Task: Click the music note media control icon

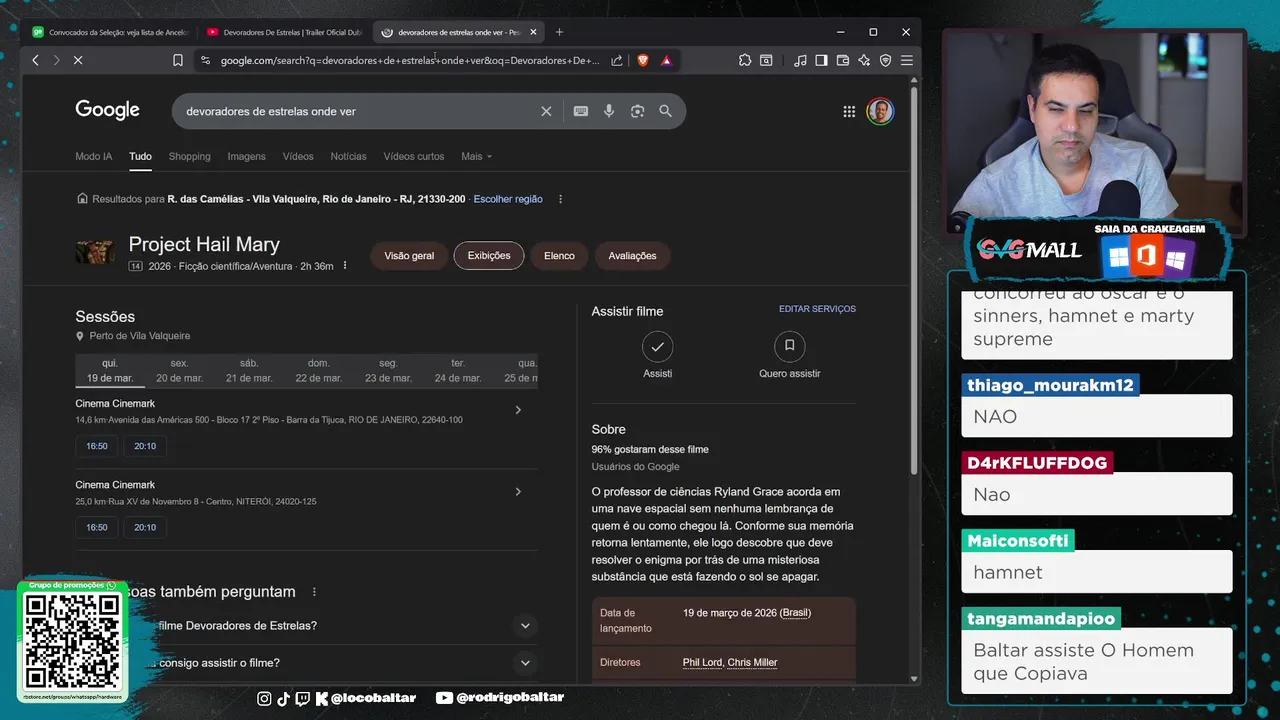Action: (800, 61)
